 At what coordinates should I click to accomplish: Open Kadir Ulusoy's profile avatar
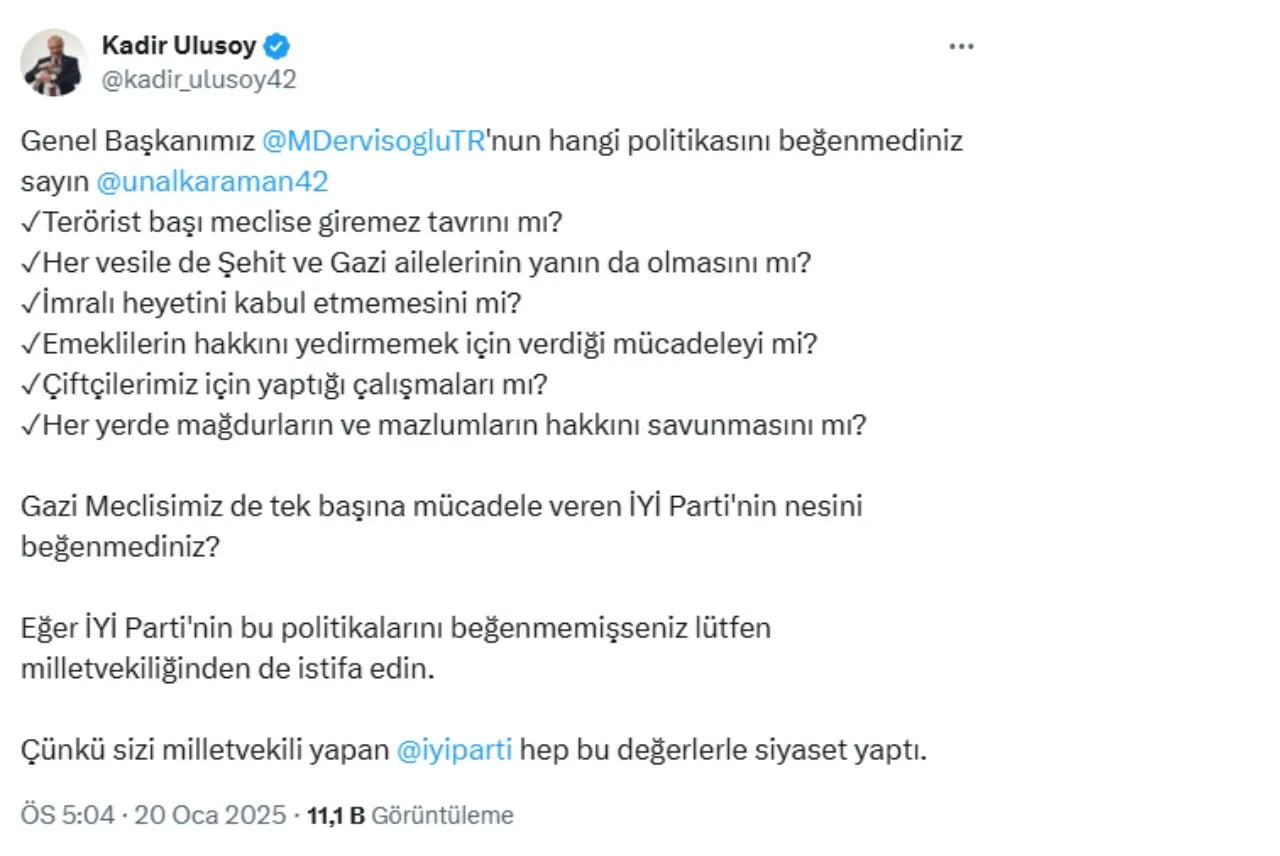pyautogui.click(x=53, y=62)
